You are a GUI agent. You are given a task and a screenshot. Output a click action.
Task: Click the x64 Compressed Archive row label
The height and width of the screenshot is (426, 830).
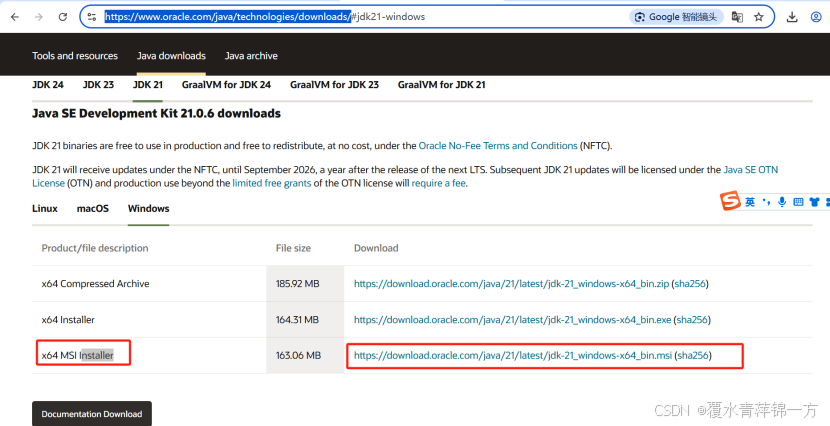click(95, 284)
